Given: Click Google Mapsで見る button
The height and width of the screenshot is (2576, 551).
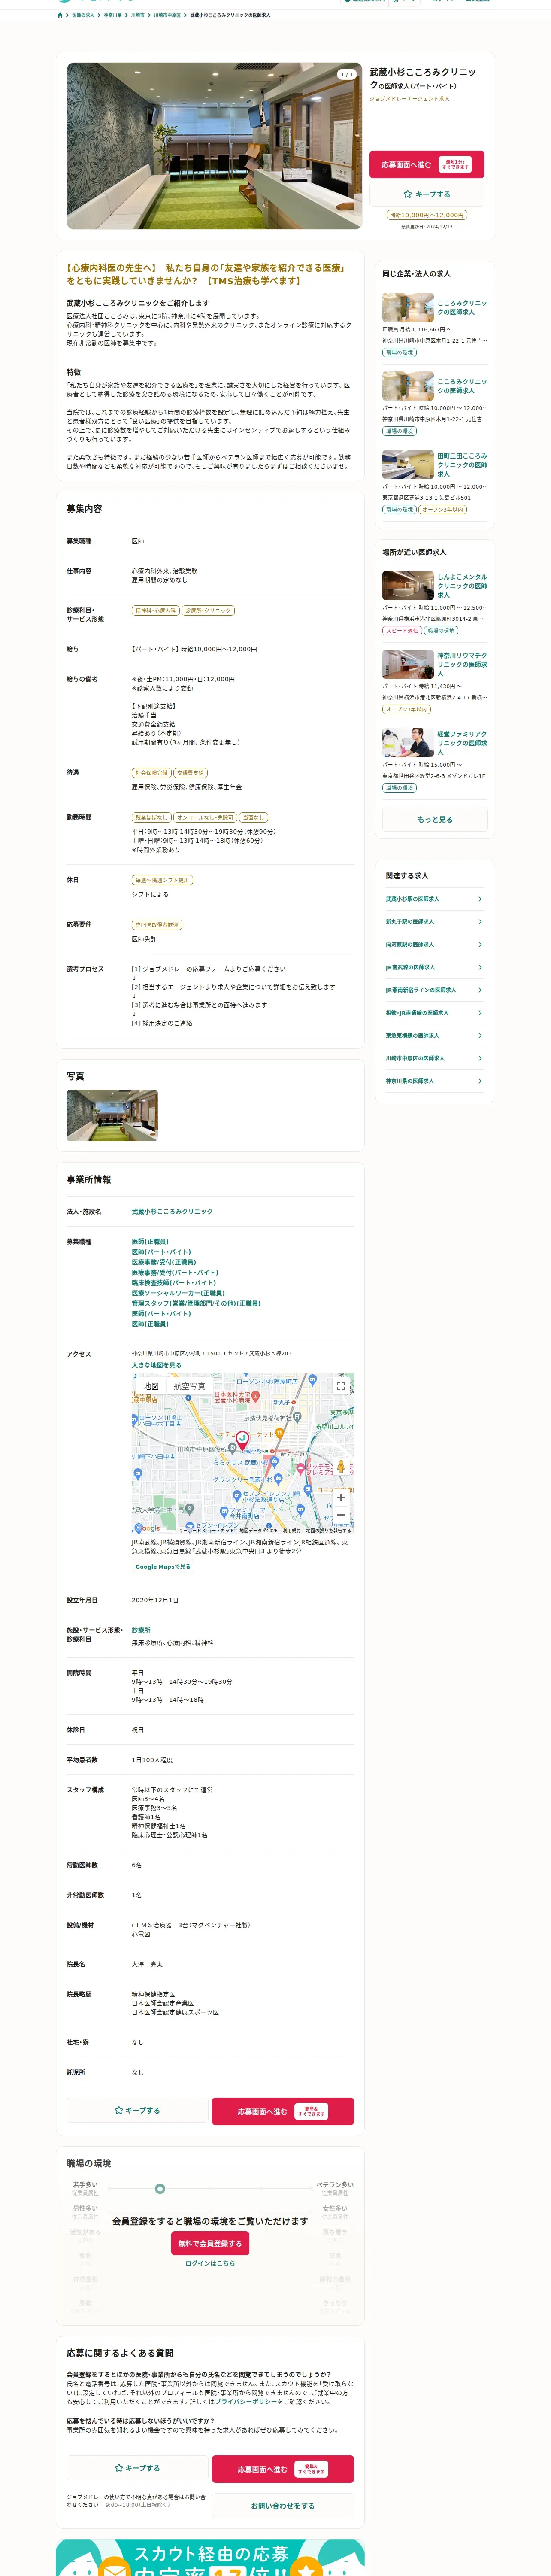Looking at the screenshot, I should 163,1567.
